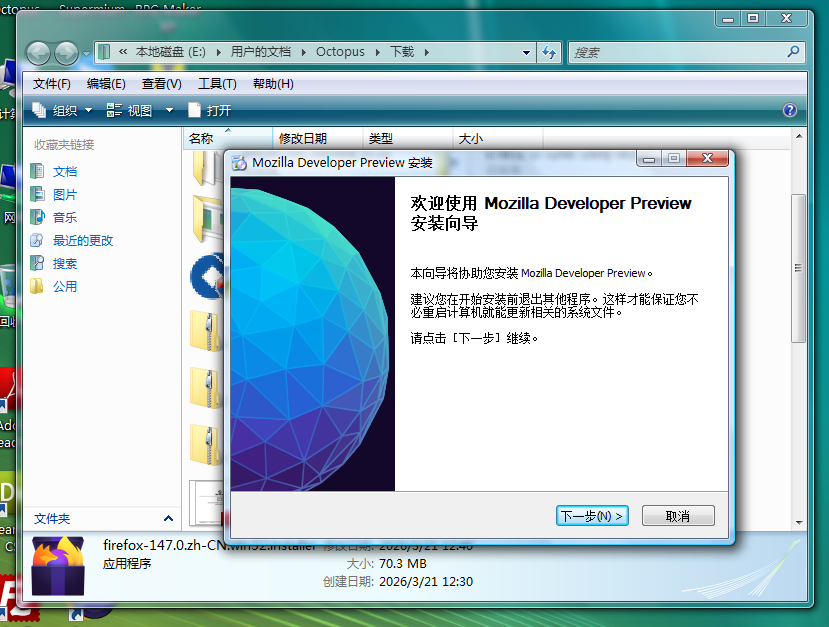The image size is (829, 627).
Task: Select 音乐 in the favorites sidebar
Action: [65, 217]
